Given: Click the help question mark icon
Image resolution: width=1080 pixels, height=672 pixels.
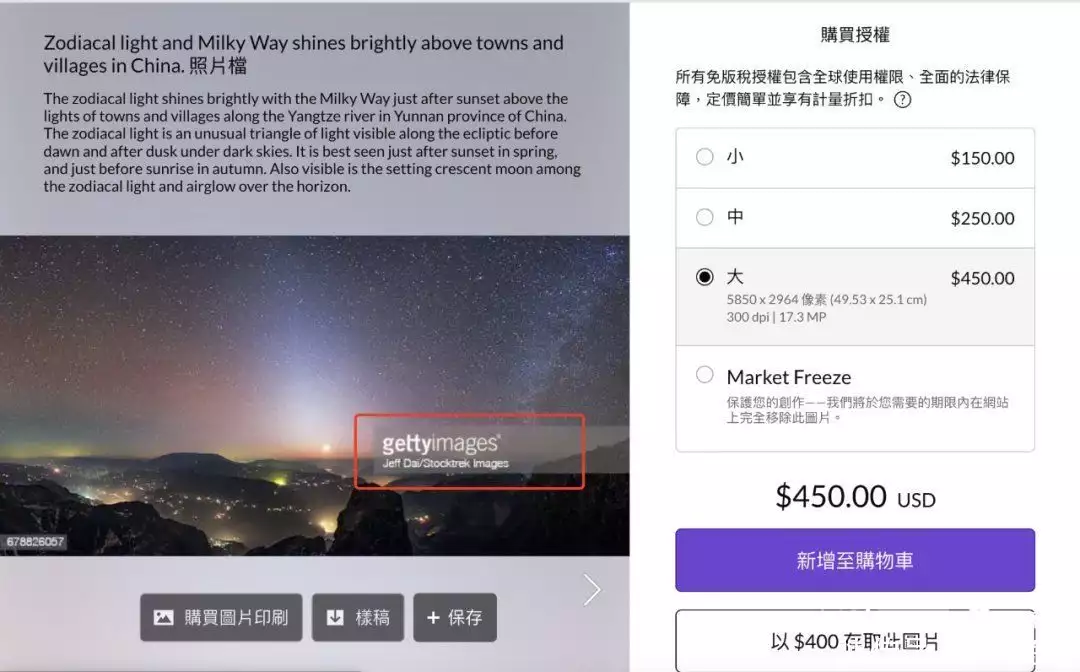Looking at the screenshot, I should (x=902, y=100).
